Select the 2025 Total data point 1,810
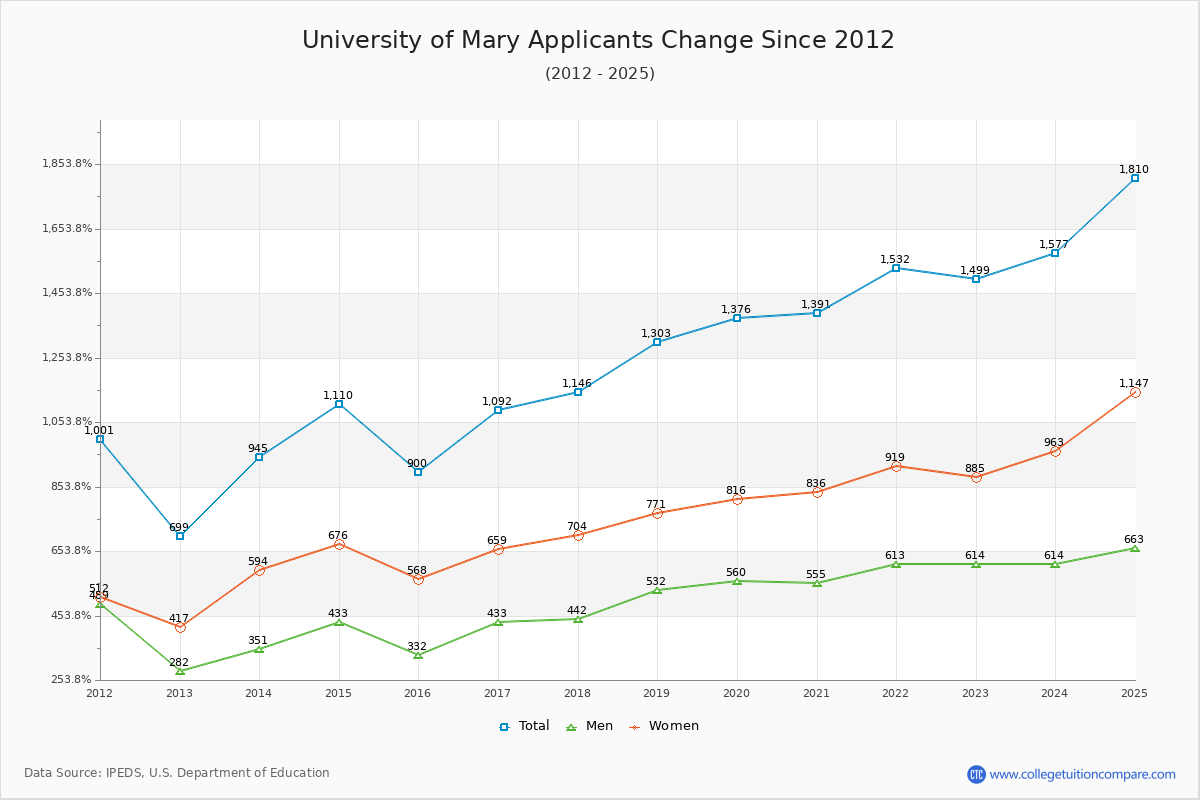The width and height of the screenshot is (1200, 800). point(1135,178)
